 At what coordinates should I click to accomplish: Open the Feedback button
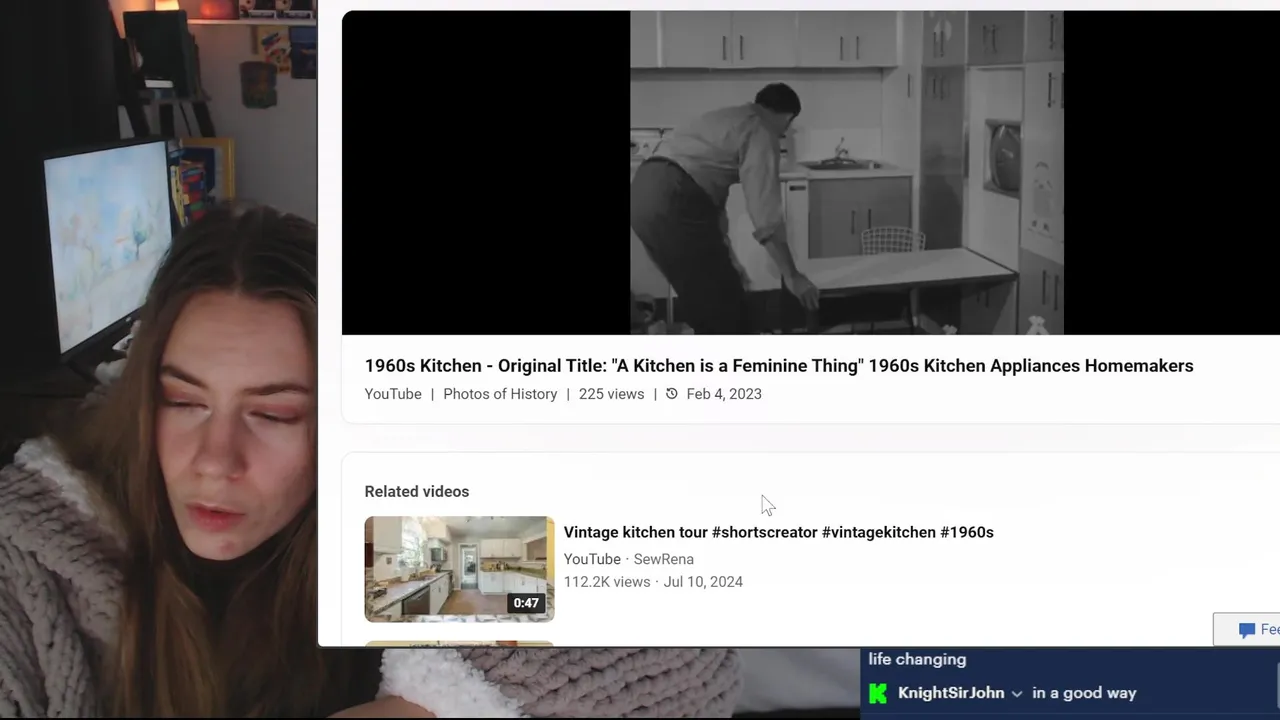click(1247, 629)
